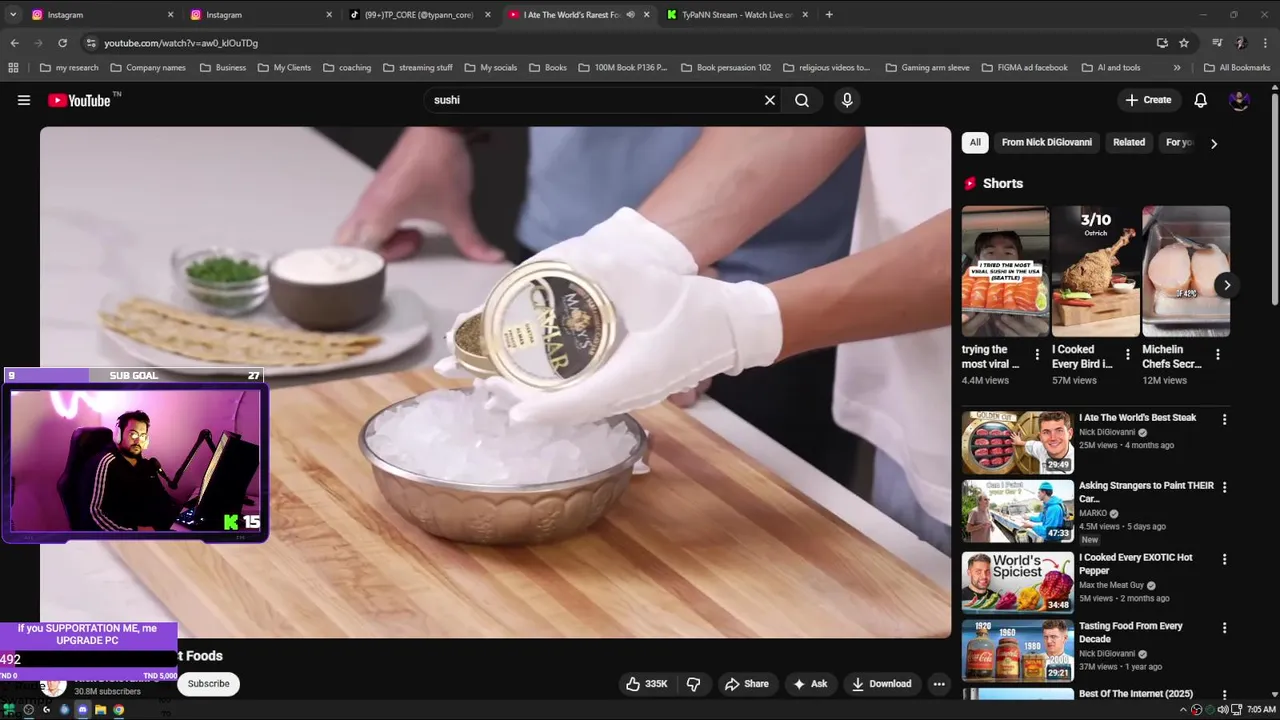Screen dimensions: 1280x720
Task: Click the search magnifier button
Action: tap(802, 100)
